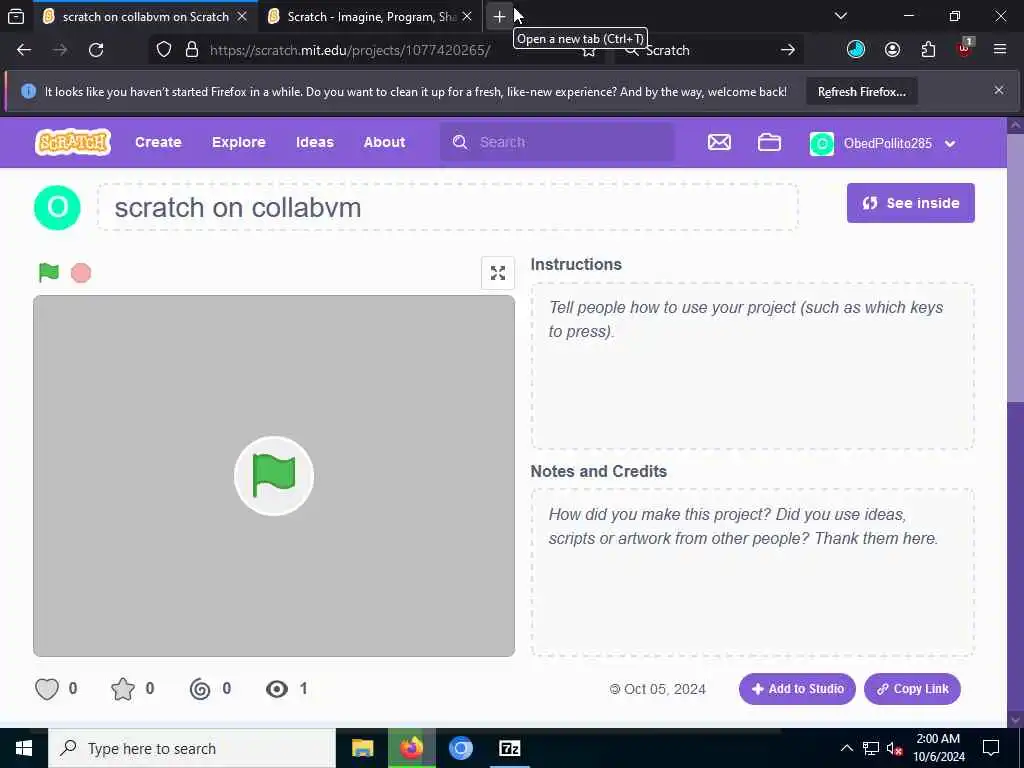Click into the Scratch search field
The width and height of the screenshot is (1024, 768).
(557, 142)
